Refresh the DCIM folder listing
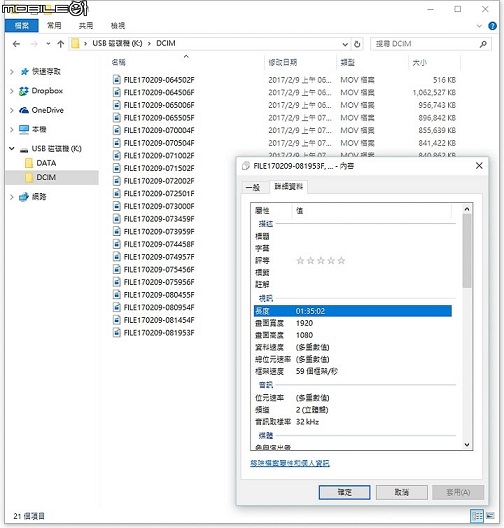The image size is (504, 528). coord(357,44)
